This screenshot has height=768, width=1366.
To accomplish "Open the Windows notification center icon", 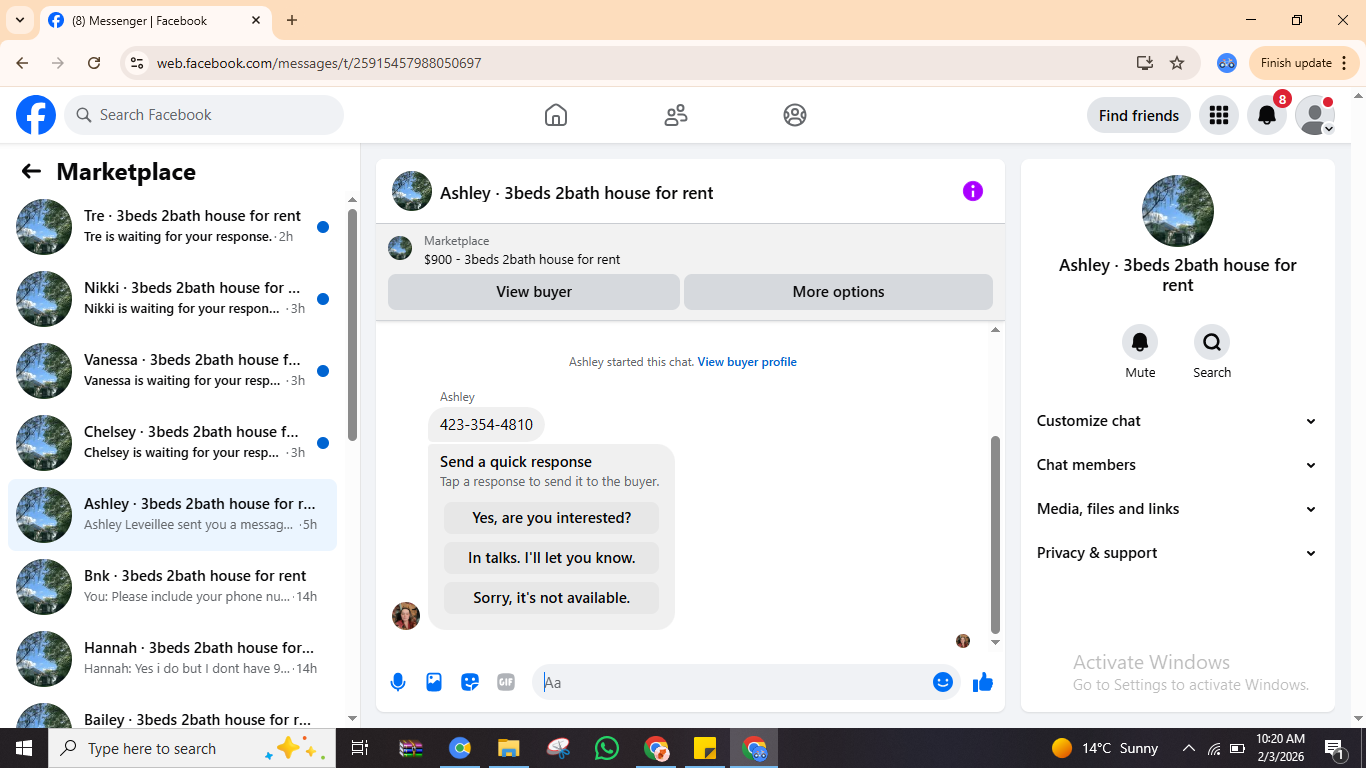I will (x=1334, y=748).
